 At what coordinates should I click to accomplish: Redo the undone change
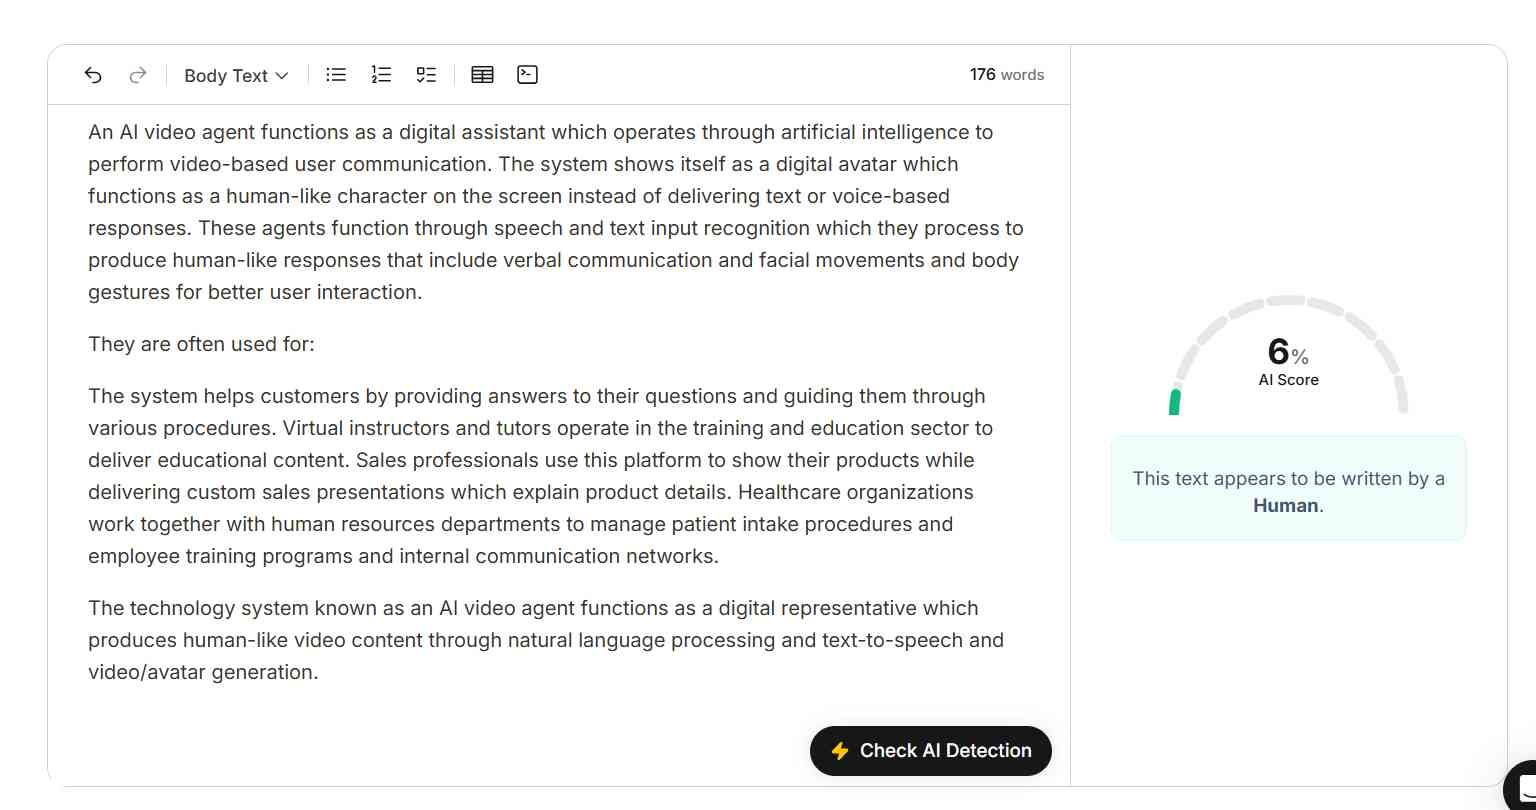138,74
